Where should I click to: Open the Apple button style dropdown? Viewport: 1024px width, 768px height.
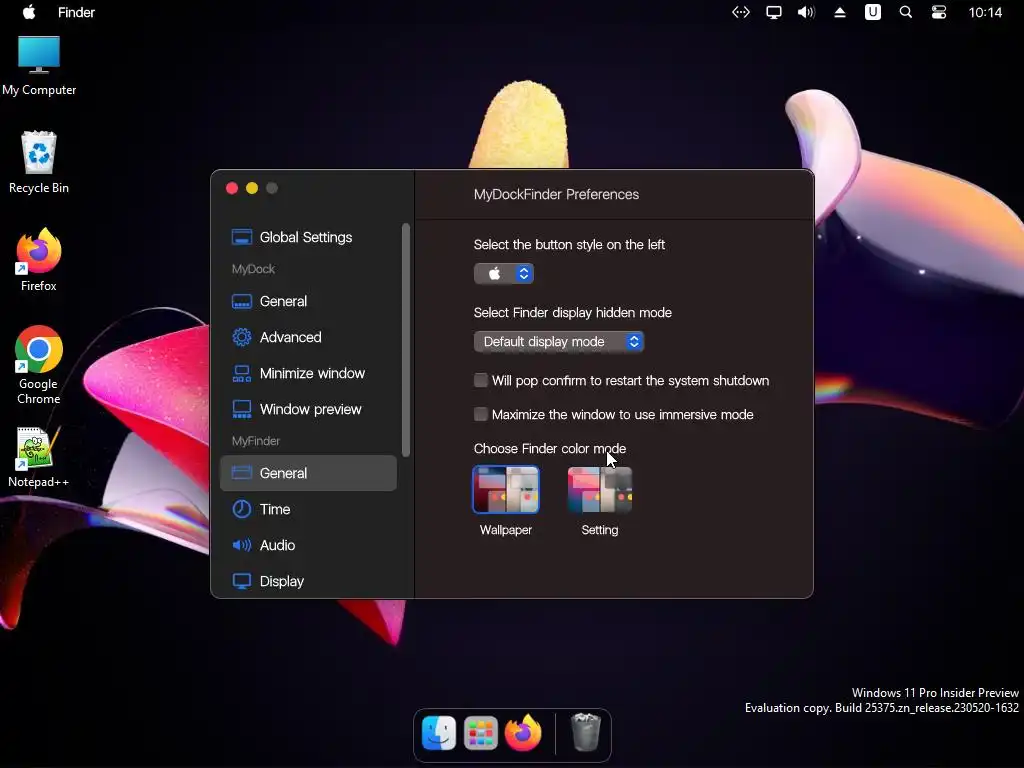[x=504, y=274]
